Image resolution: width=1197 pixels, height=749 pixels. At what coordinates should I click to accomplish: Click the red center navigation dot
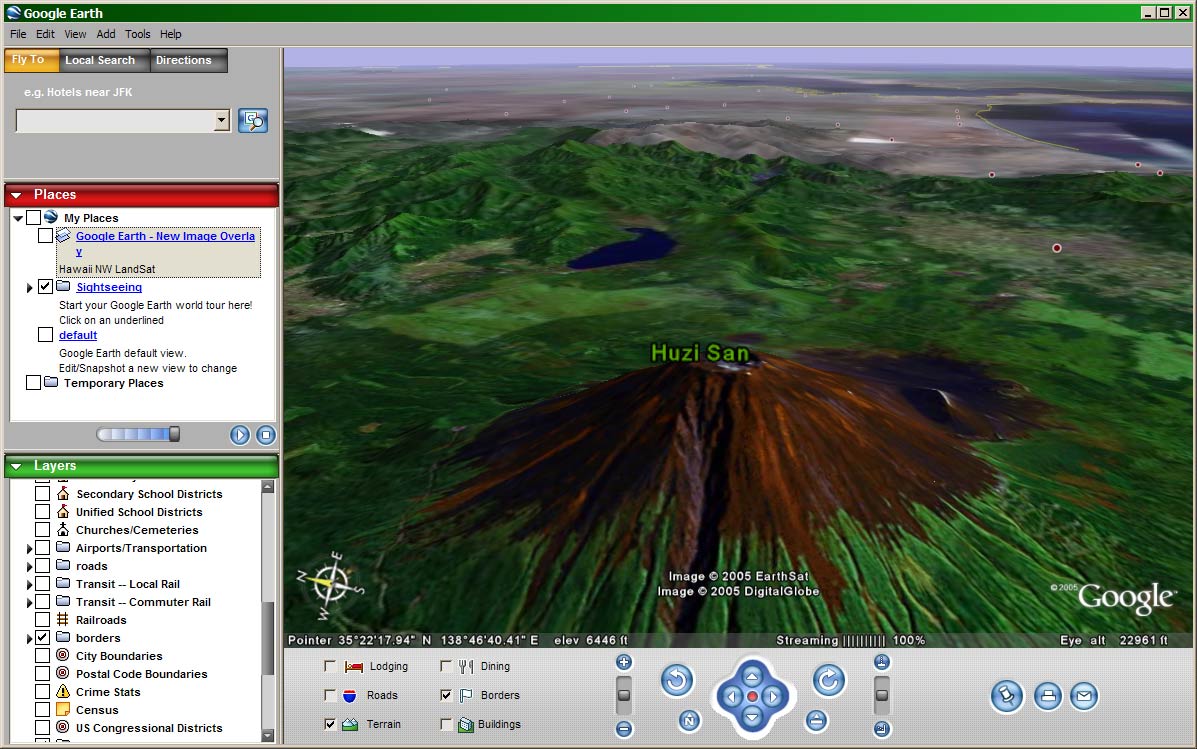pos(752,696)
